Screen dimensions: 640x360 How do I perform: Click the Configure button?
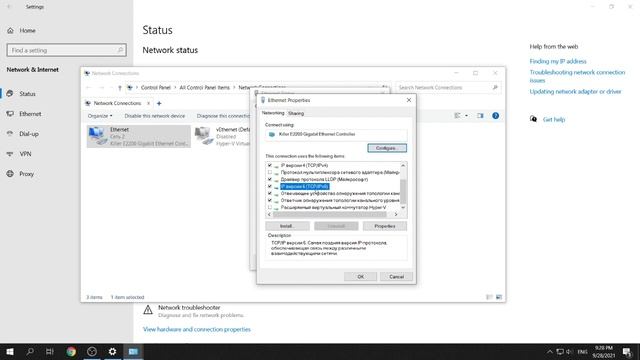point(387,148)
